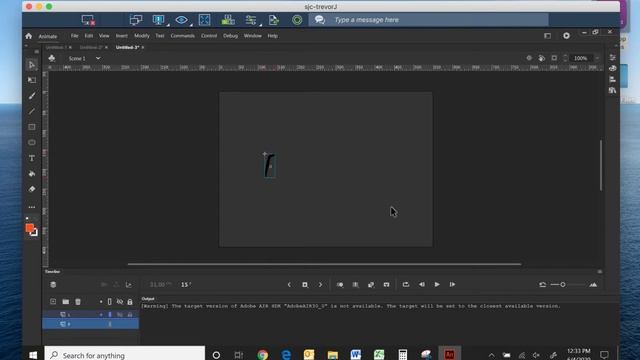This screenshot has height=360, width=640.
Task: Open the edit toolbar ellipsis menu
Action: pyautogui.click(x=32, y=207)
